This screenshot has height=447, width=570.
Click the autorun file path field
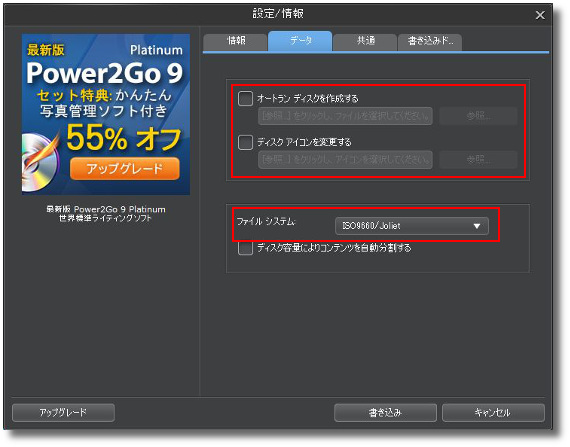coord(345,116)
